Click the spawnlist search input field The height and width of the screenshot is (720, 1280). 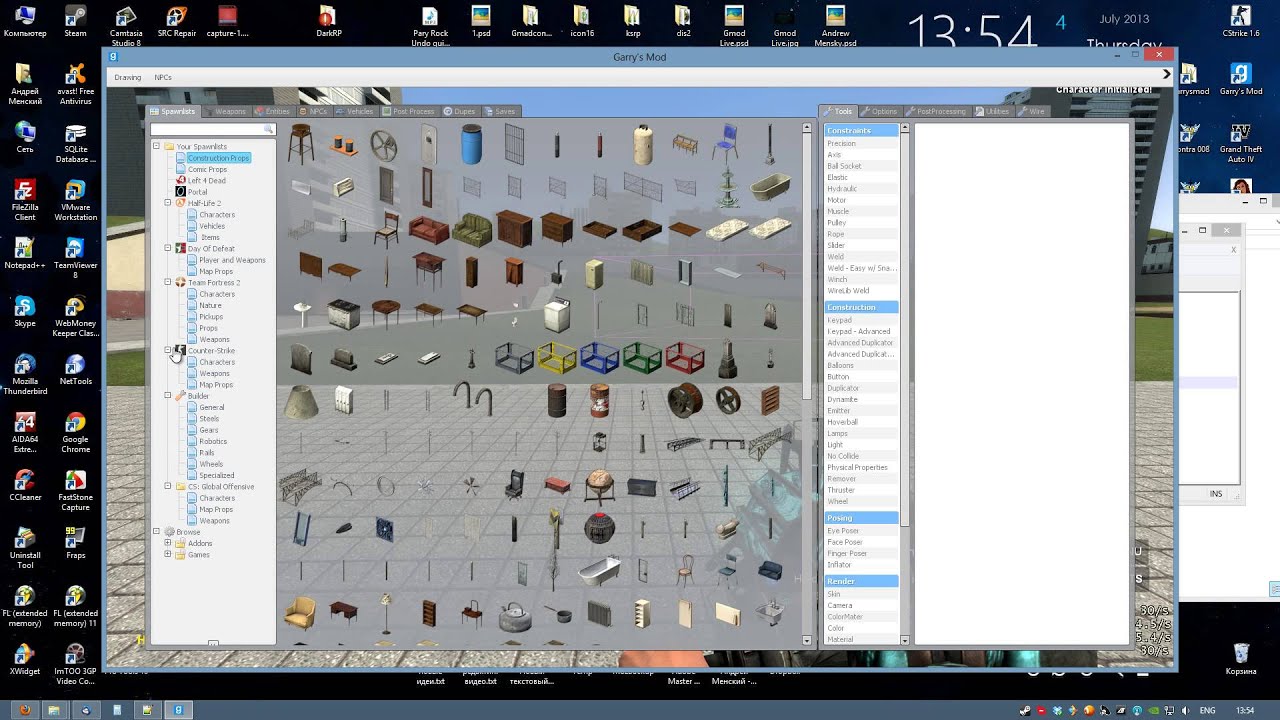pos(206,130)
